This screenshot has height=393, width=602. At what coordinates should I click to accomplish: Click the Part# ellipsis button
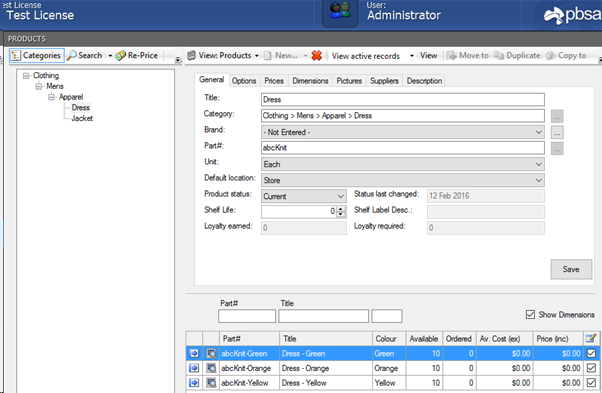coord(557,149)
